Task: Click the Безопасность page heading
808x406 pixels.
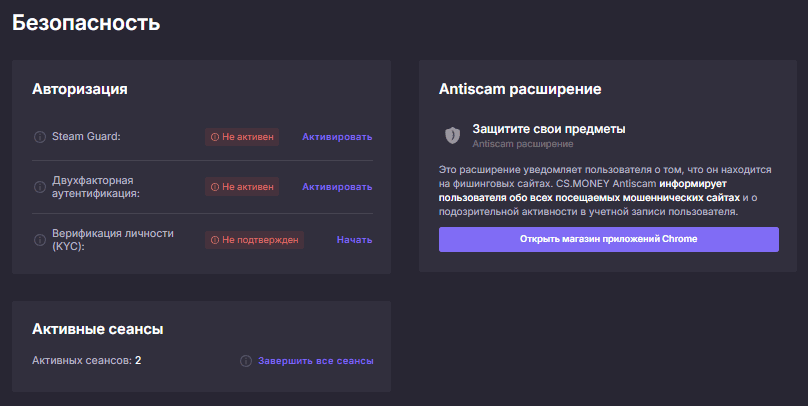Action: (85, 23)
